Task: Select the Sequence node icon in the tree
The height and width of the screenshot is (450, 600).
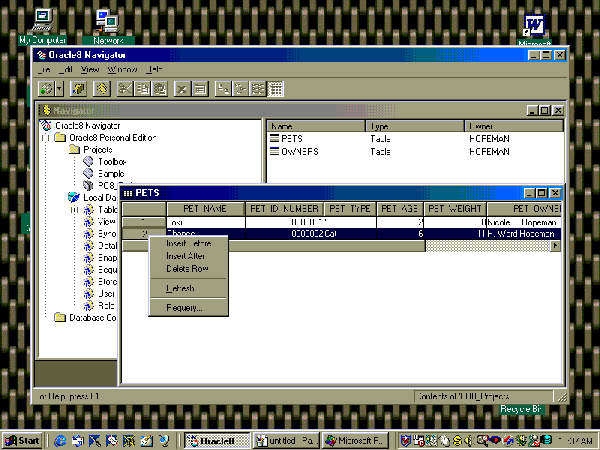Action: (x=89, y=270)
